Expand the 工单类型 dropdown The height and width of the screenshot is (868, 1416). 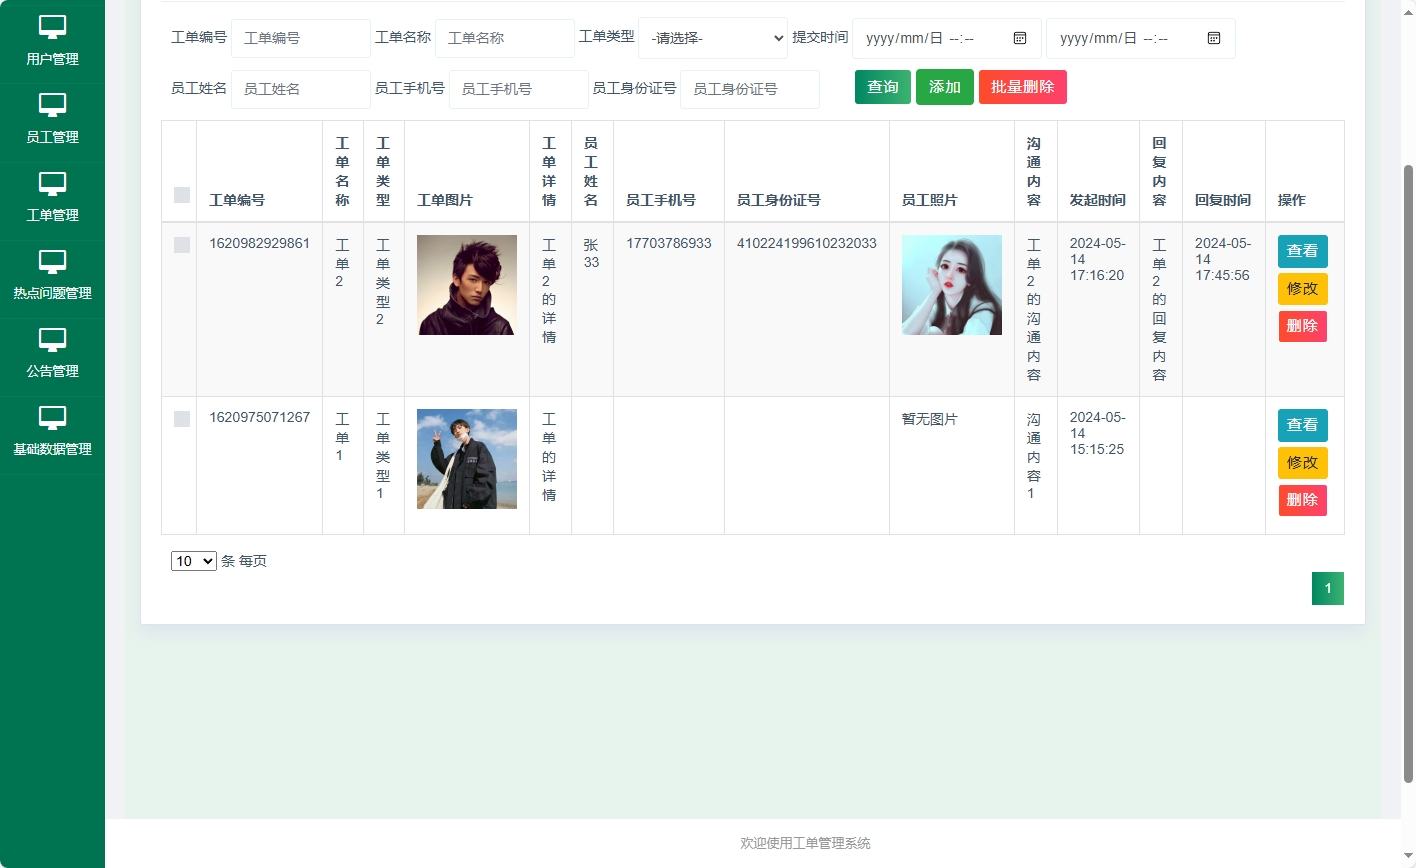pos(713,38)
